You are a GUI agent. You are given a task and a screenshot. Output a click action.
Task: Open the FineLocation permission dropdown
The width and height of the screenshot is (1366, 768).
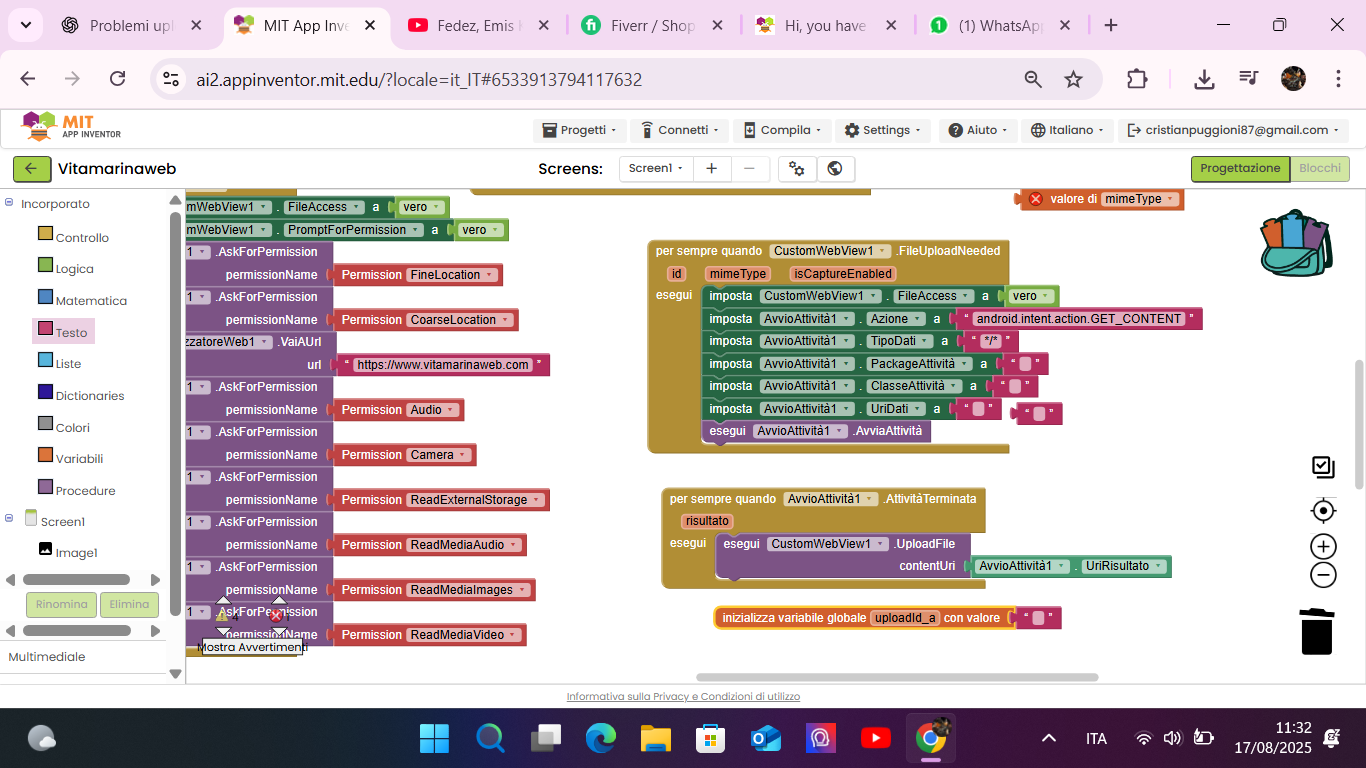(x=489, y=275)
